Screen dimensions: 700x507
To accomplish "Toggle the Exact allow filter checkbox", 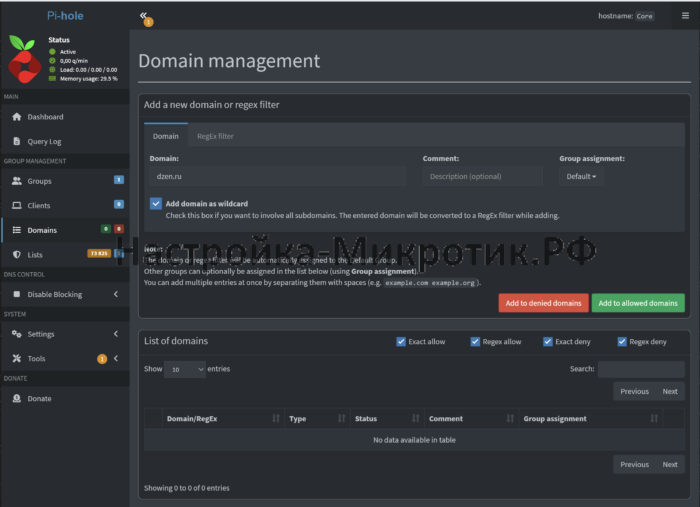I will (401, 342).
